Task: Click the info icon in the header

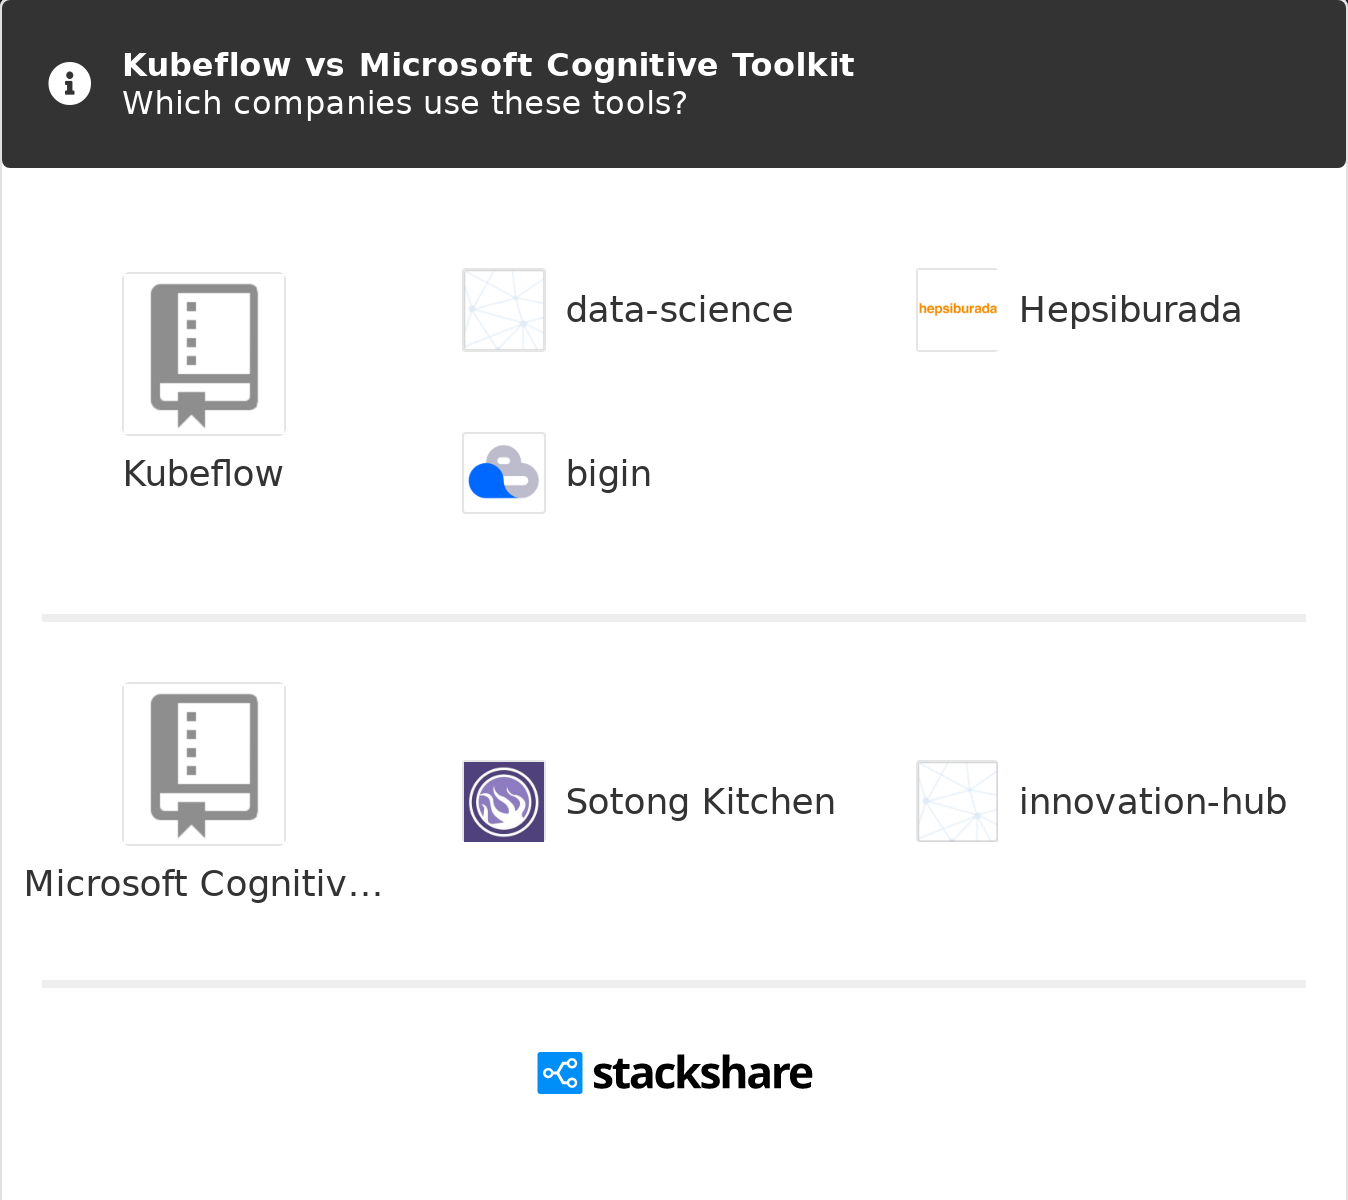Action: [70, 84]
